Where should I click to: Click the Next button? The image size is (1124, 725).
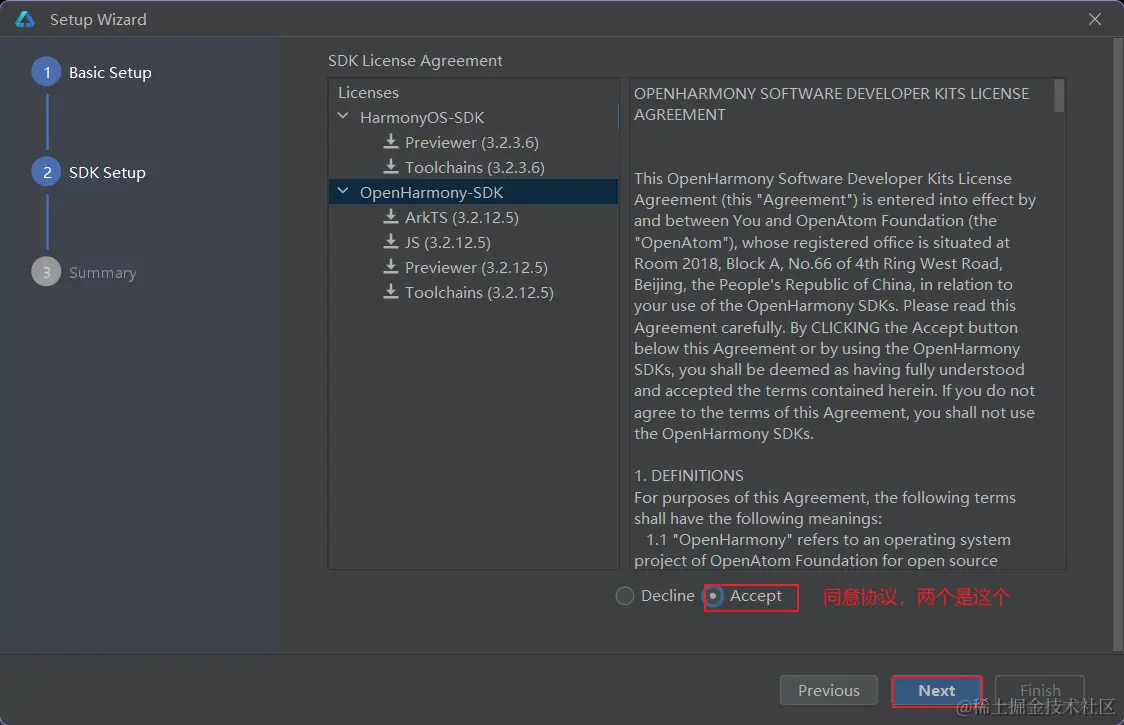(936, 690)
